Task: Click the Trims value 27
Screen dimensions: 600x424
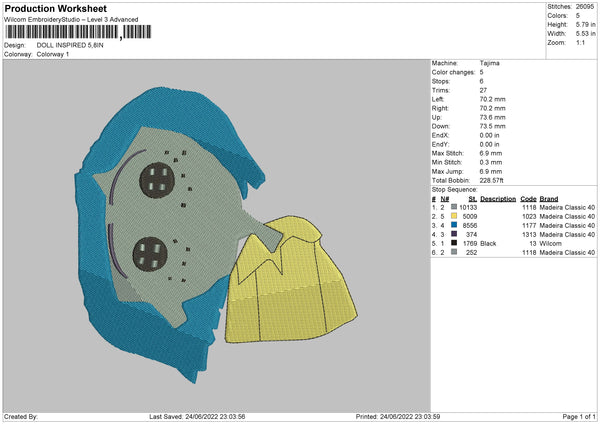Action: click(x=483, y=90)
